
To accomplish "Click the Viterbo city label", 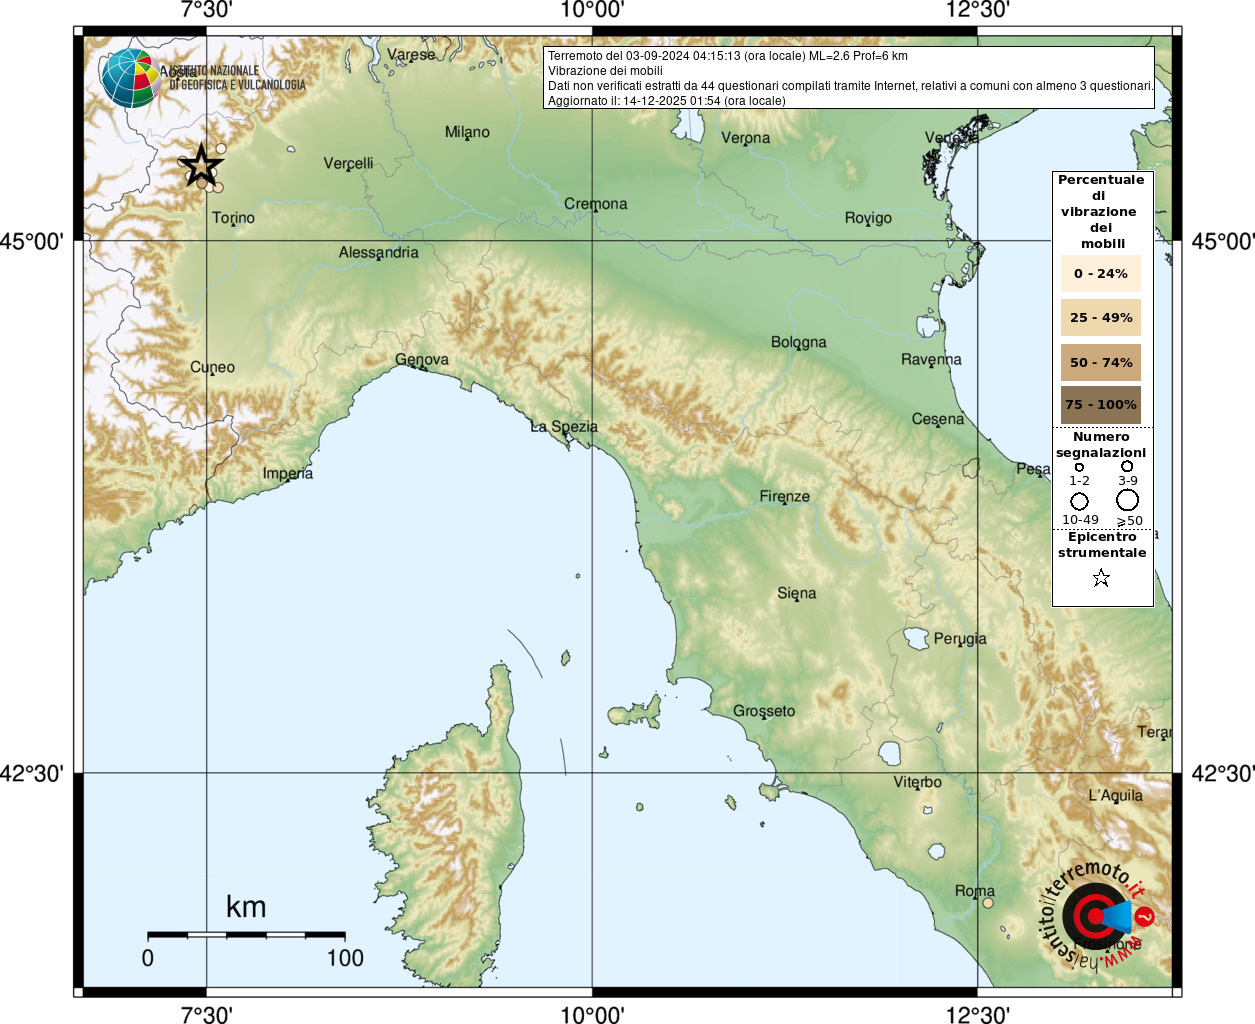I will (918, 782).
